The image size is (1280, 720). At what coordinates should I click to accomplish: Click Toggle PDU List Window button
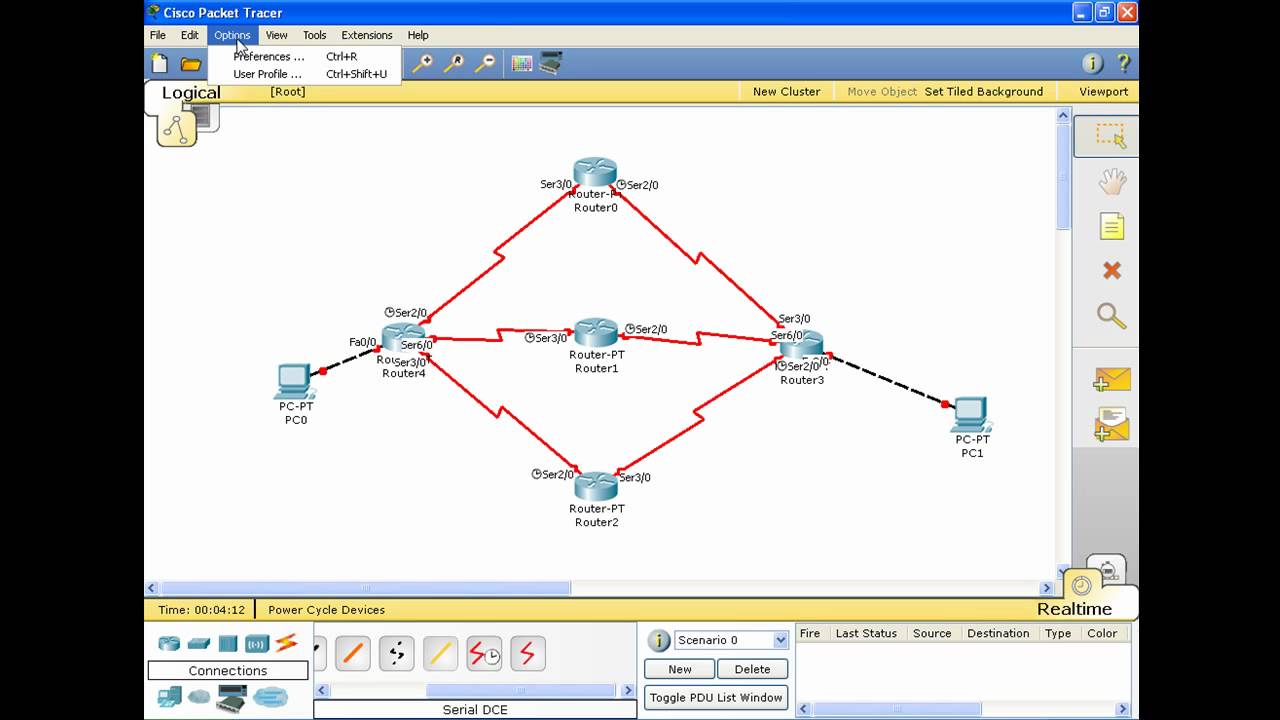716,697
